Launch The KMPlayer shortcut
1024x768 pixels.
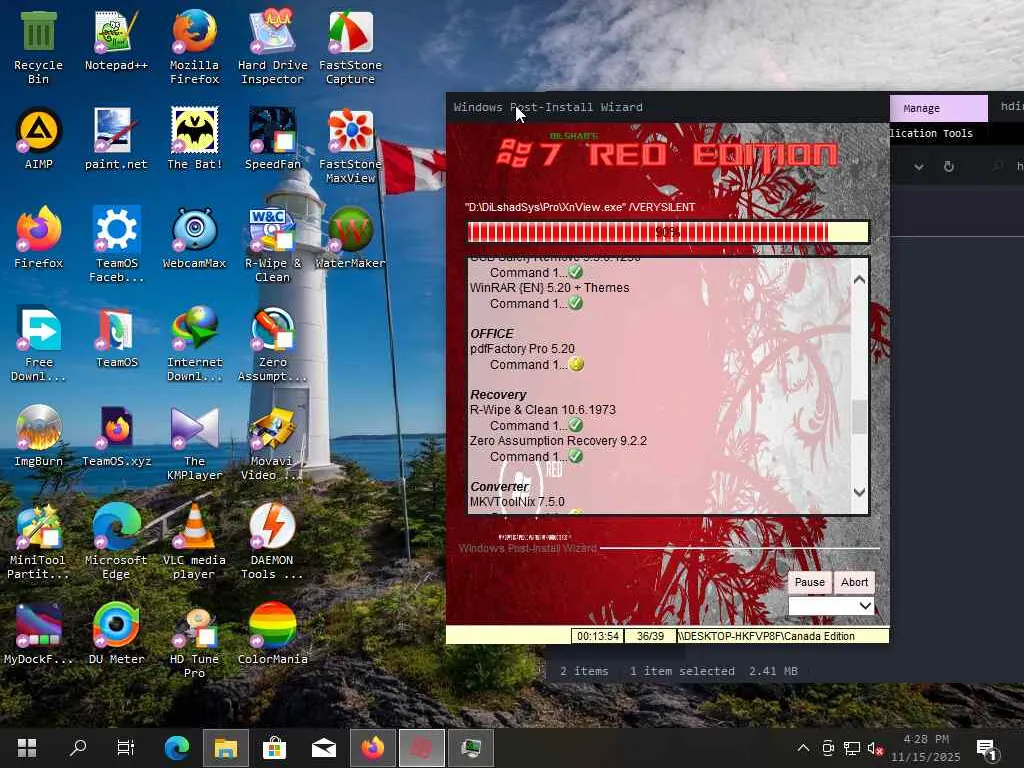click(x=195, y=443)
